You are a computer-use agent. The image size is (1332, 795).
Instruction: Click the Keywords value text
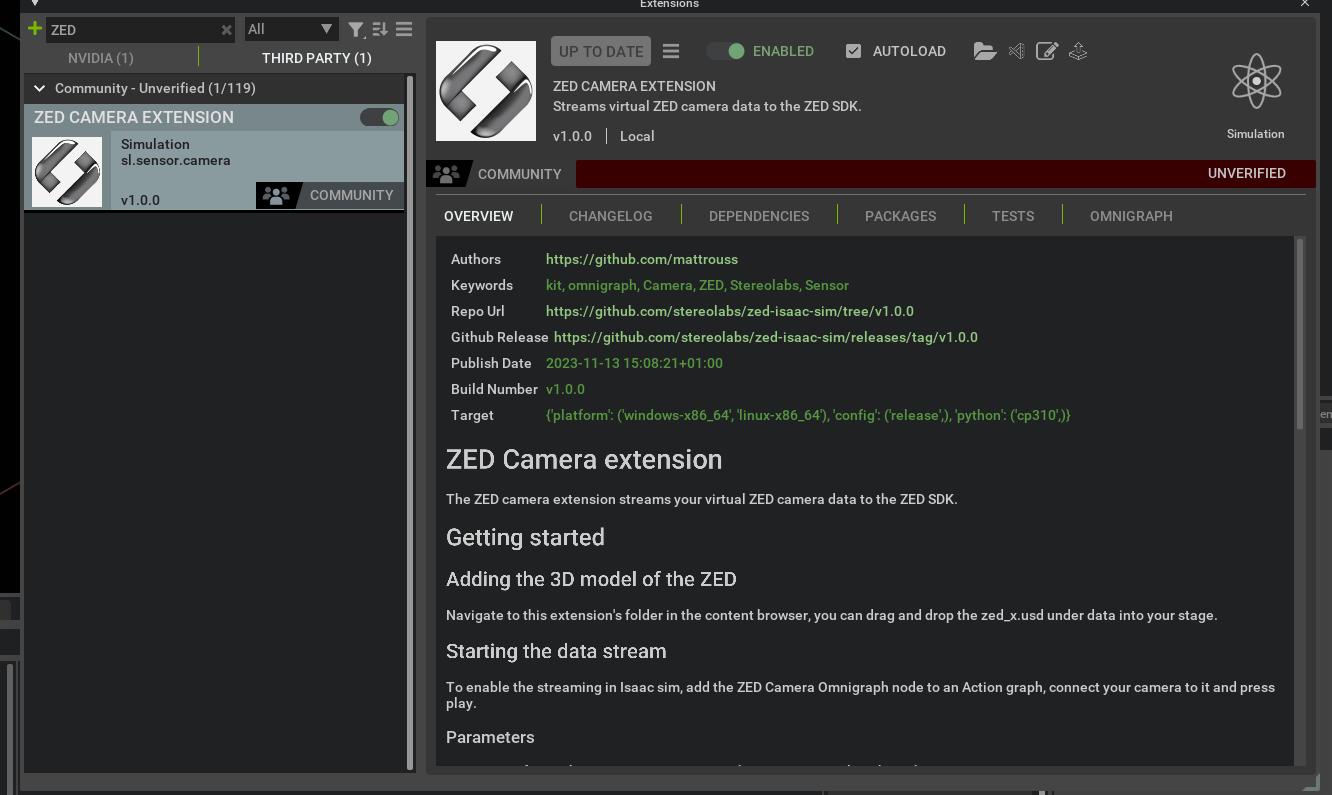click(x=697, y=285)
